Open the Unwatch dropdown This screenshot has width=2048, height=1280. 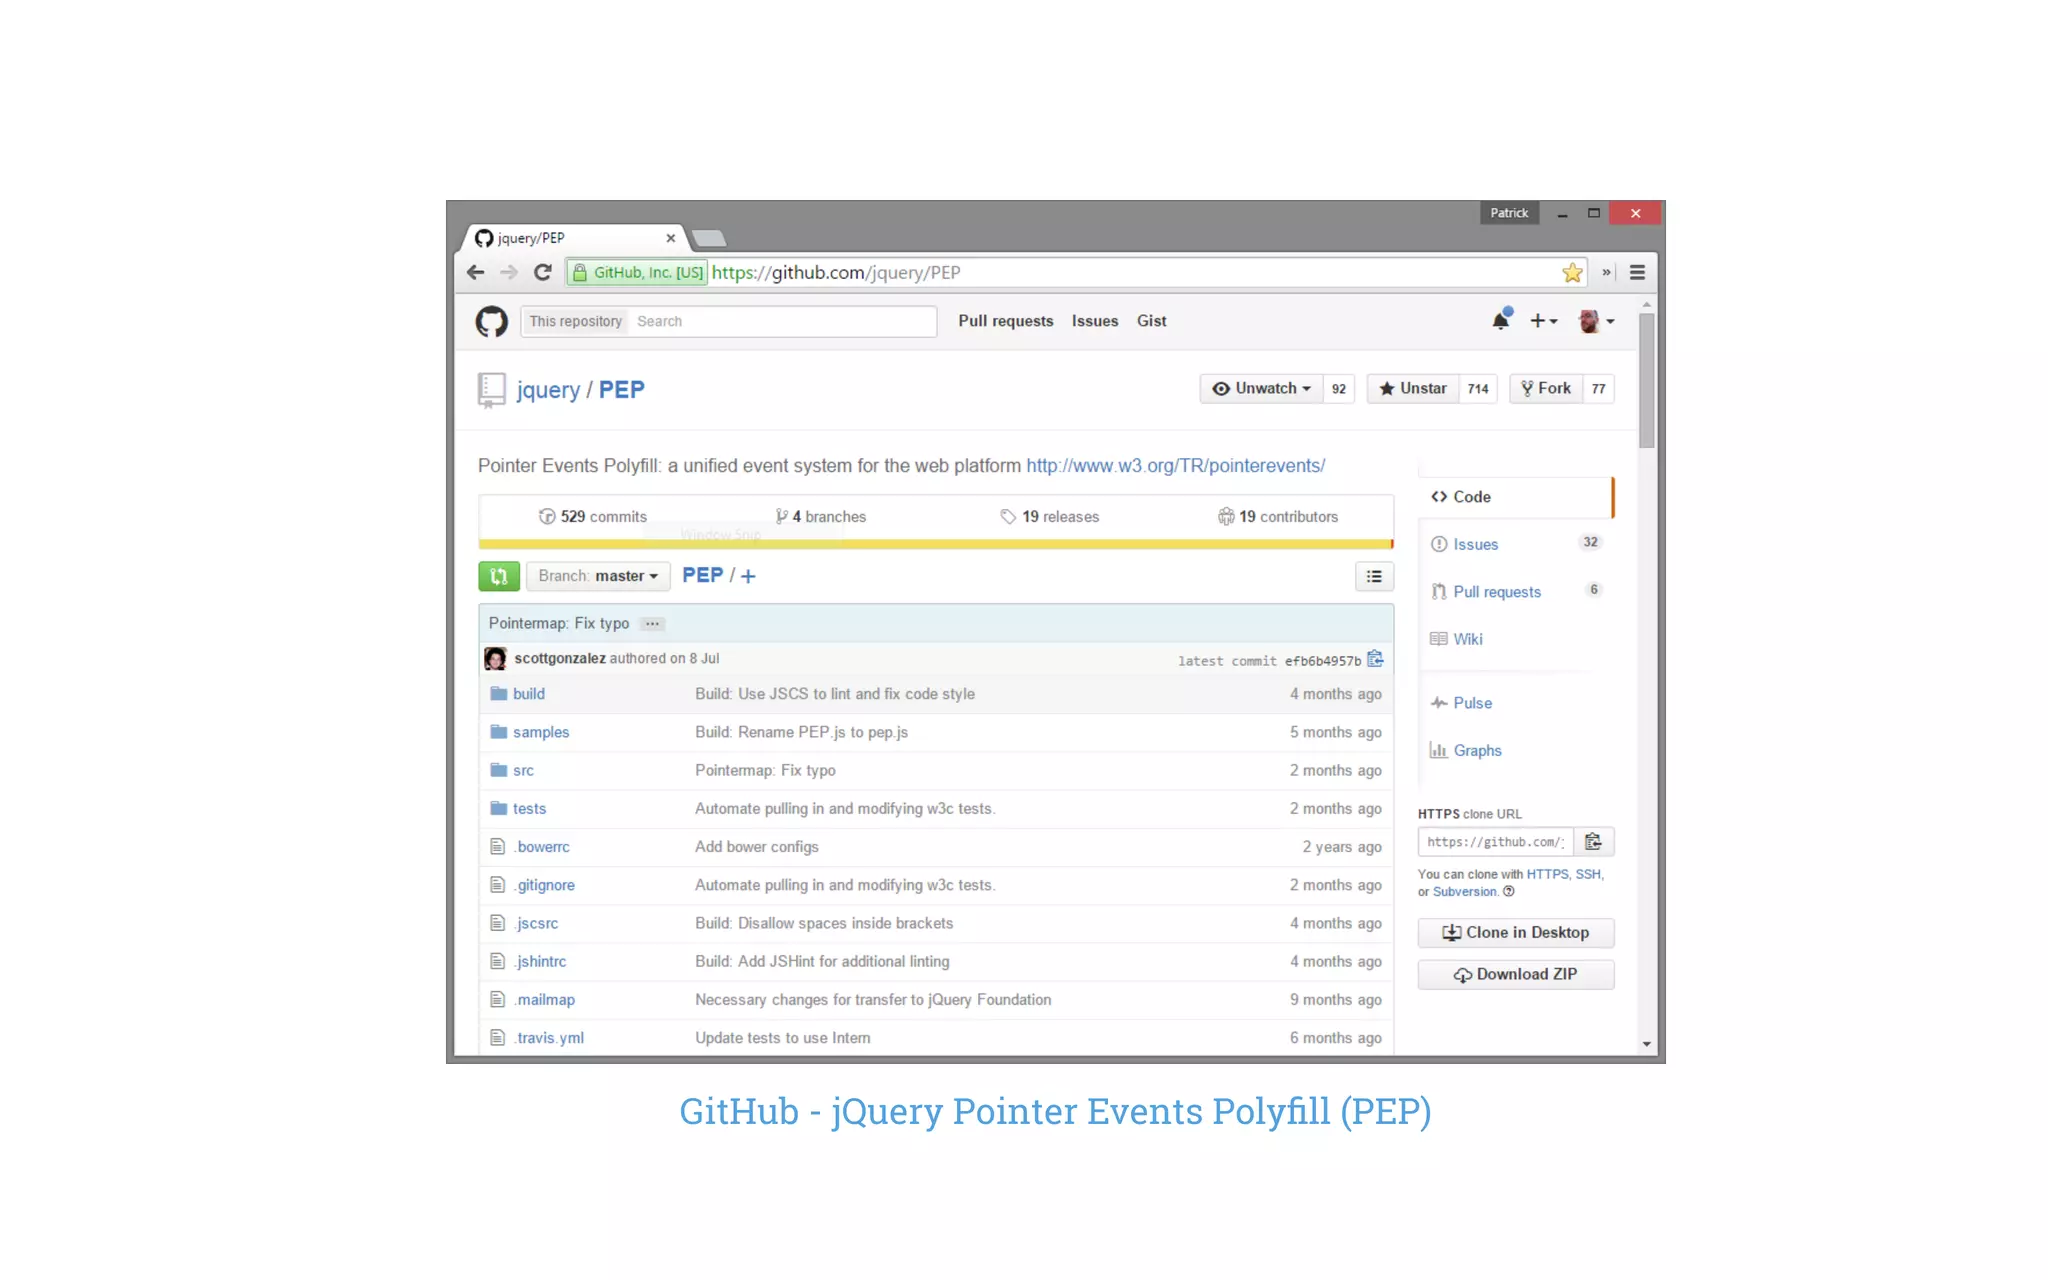1261,389
